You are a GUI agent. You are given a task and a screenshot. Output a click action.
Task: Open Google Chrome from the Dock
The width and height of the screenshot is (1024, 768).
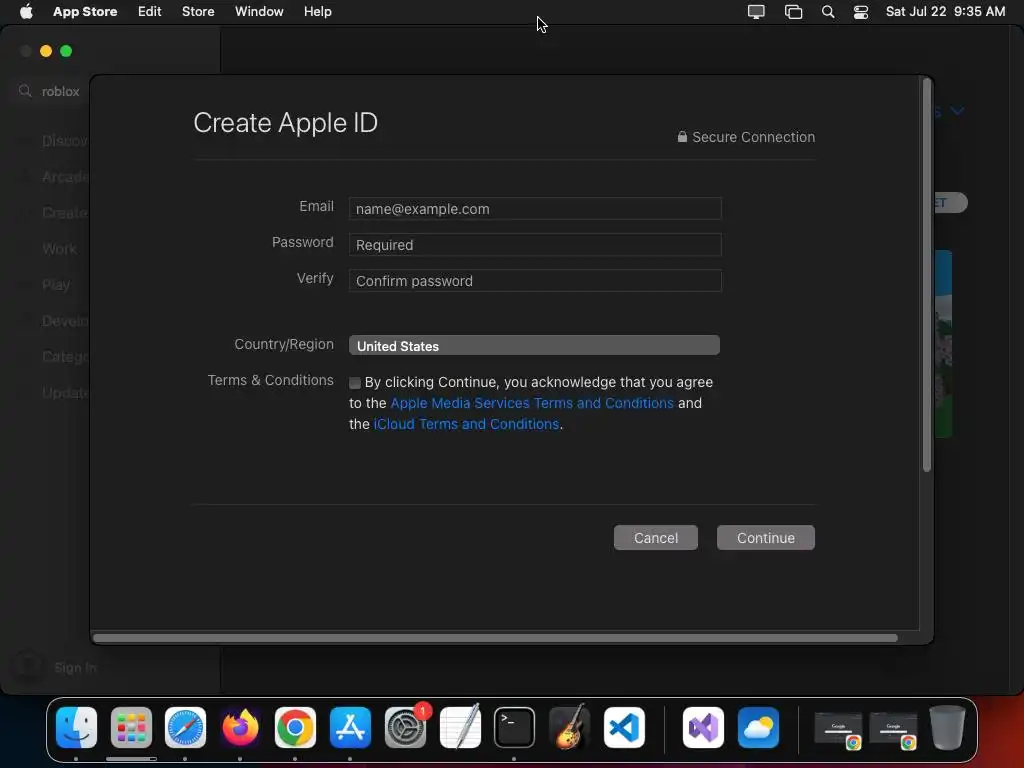click(x=295, y=728)
